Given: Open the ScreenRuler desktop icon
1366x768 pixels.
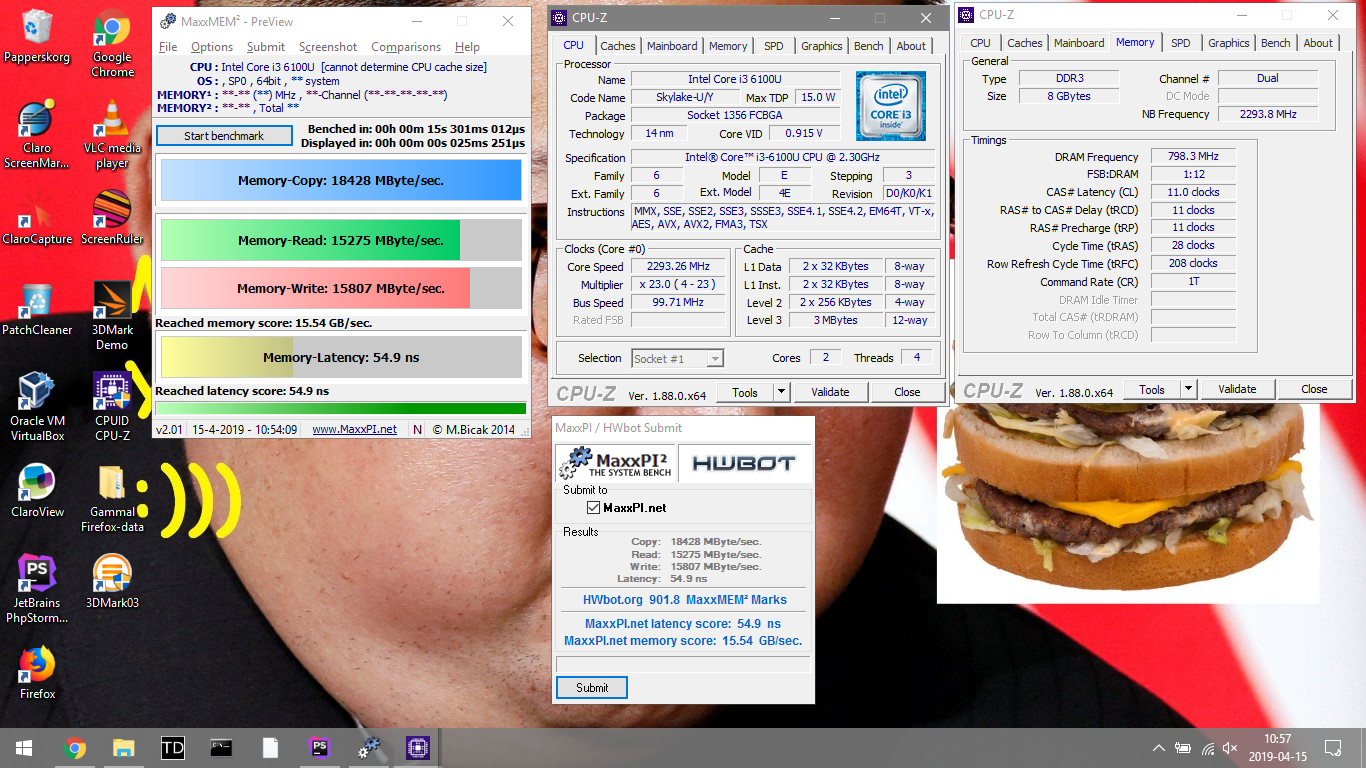Looking at the screenshot, I should 112,216.
